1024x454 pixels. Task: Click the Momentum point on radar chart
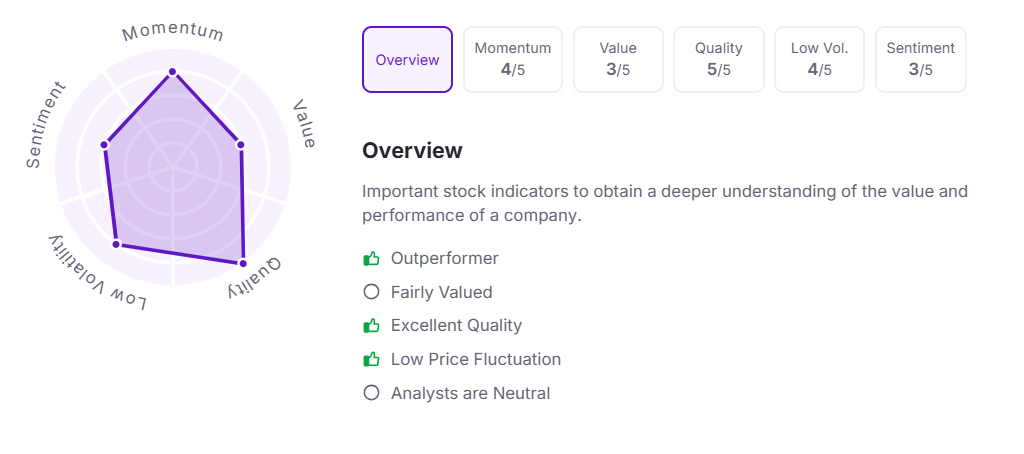point(172,72)
